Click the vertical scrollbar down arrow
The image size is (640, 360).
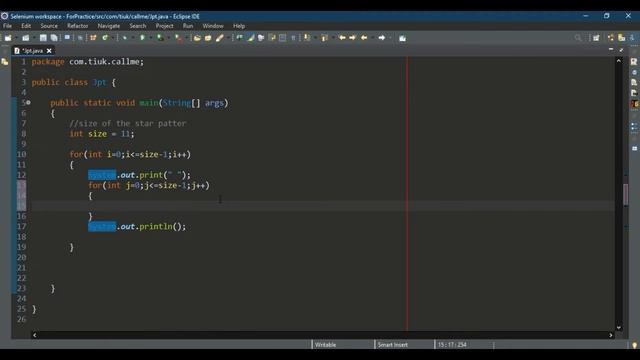619,327
